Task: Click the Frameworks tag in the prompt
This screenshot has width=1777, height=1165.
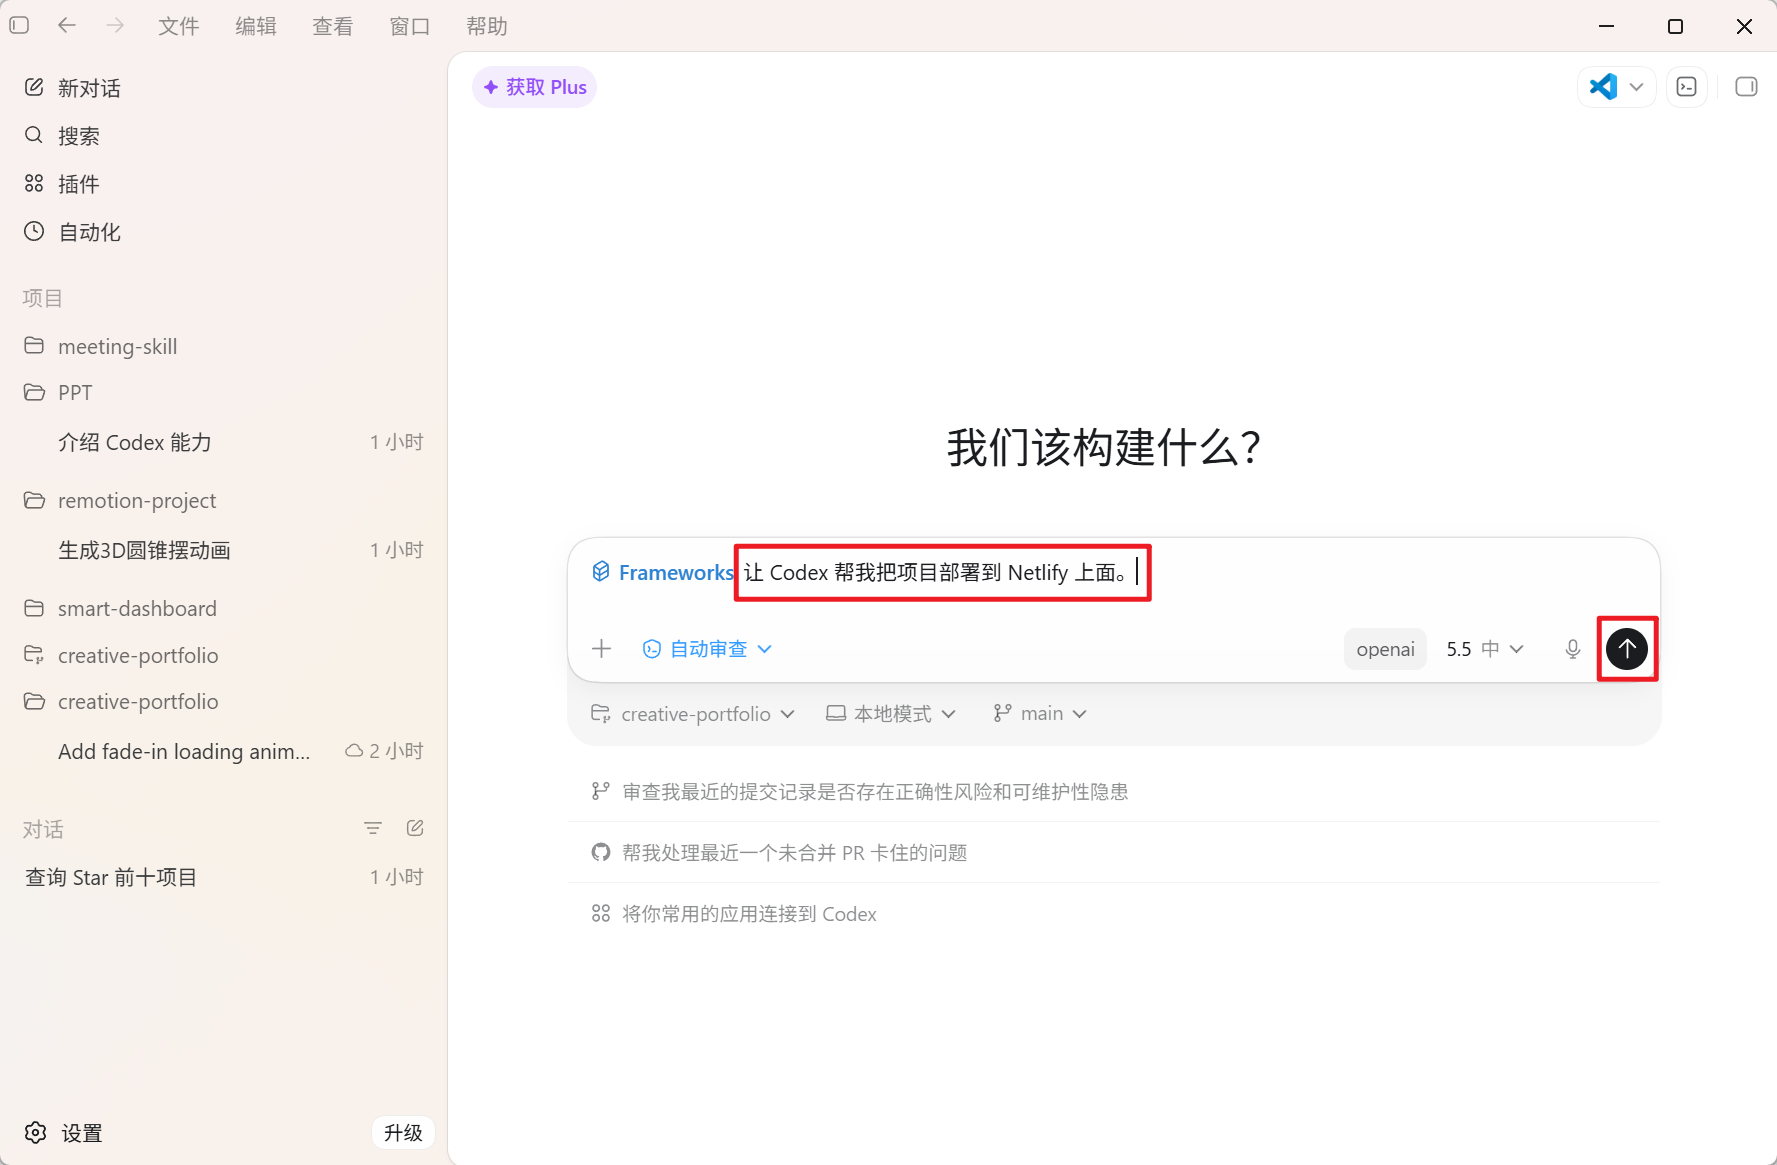Action: click(x=663, y=572)
